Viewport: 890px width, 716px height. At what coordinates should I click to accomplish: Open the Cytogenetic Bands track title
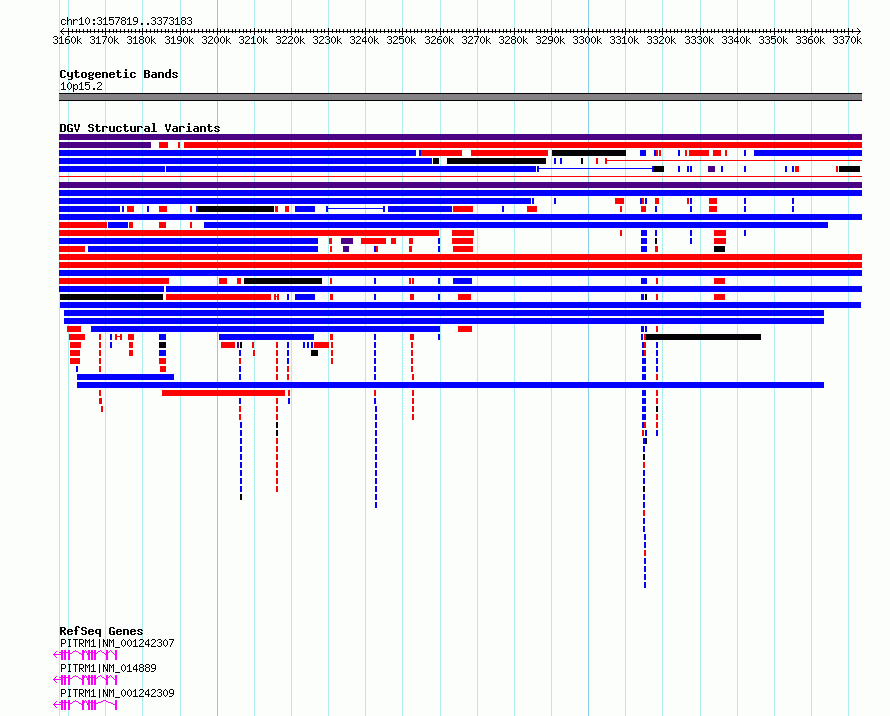(x=119, y=74)
